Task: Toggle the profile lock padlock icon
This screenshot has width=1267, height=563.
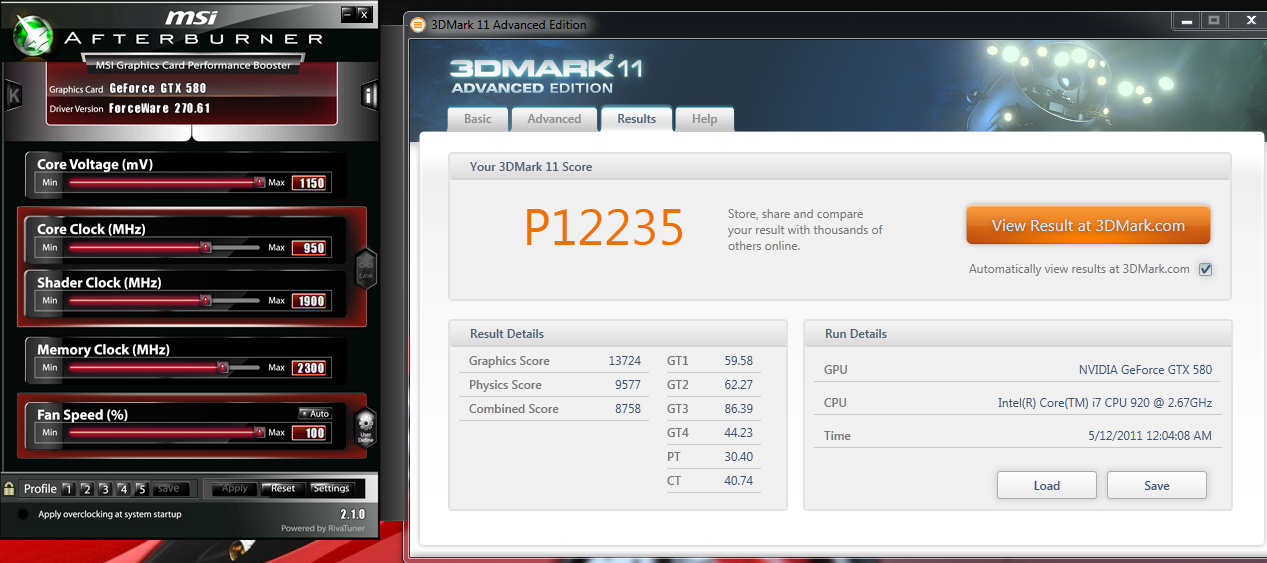Action: click(9, 489)
